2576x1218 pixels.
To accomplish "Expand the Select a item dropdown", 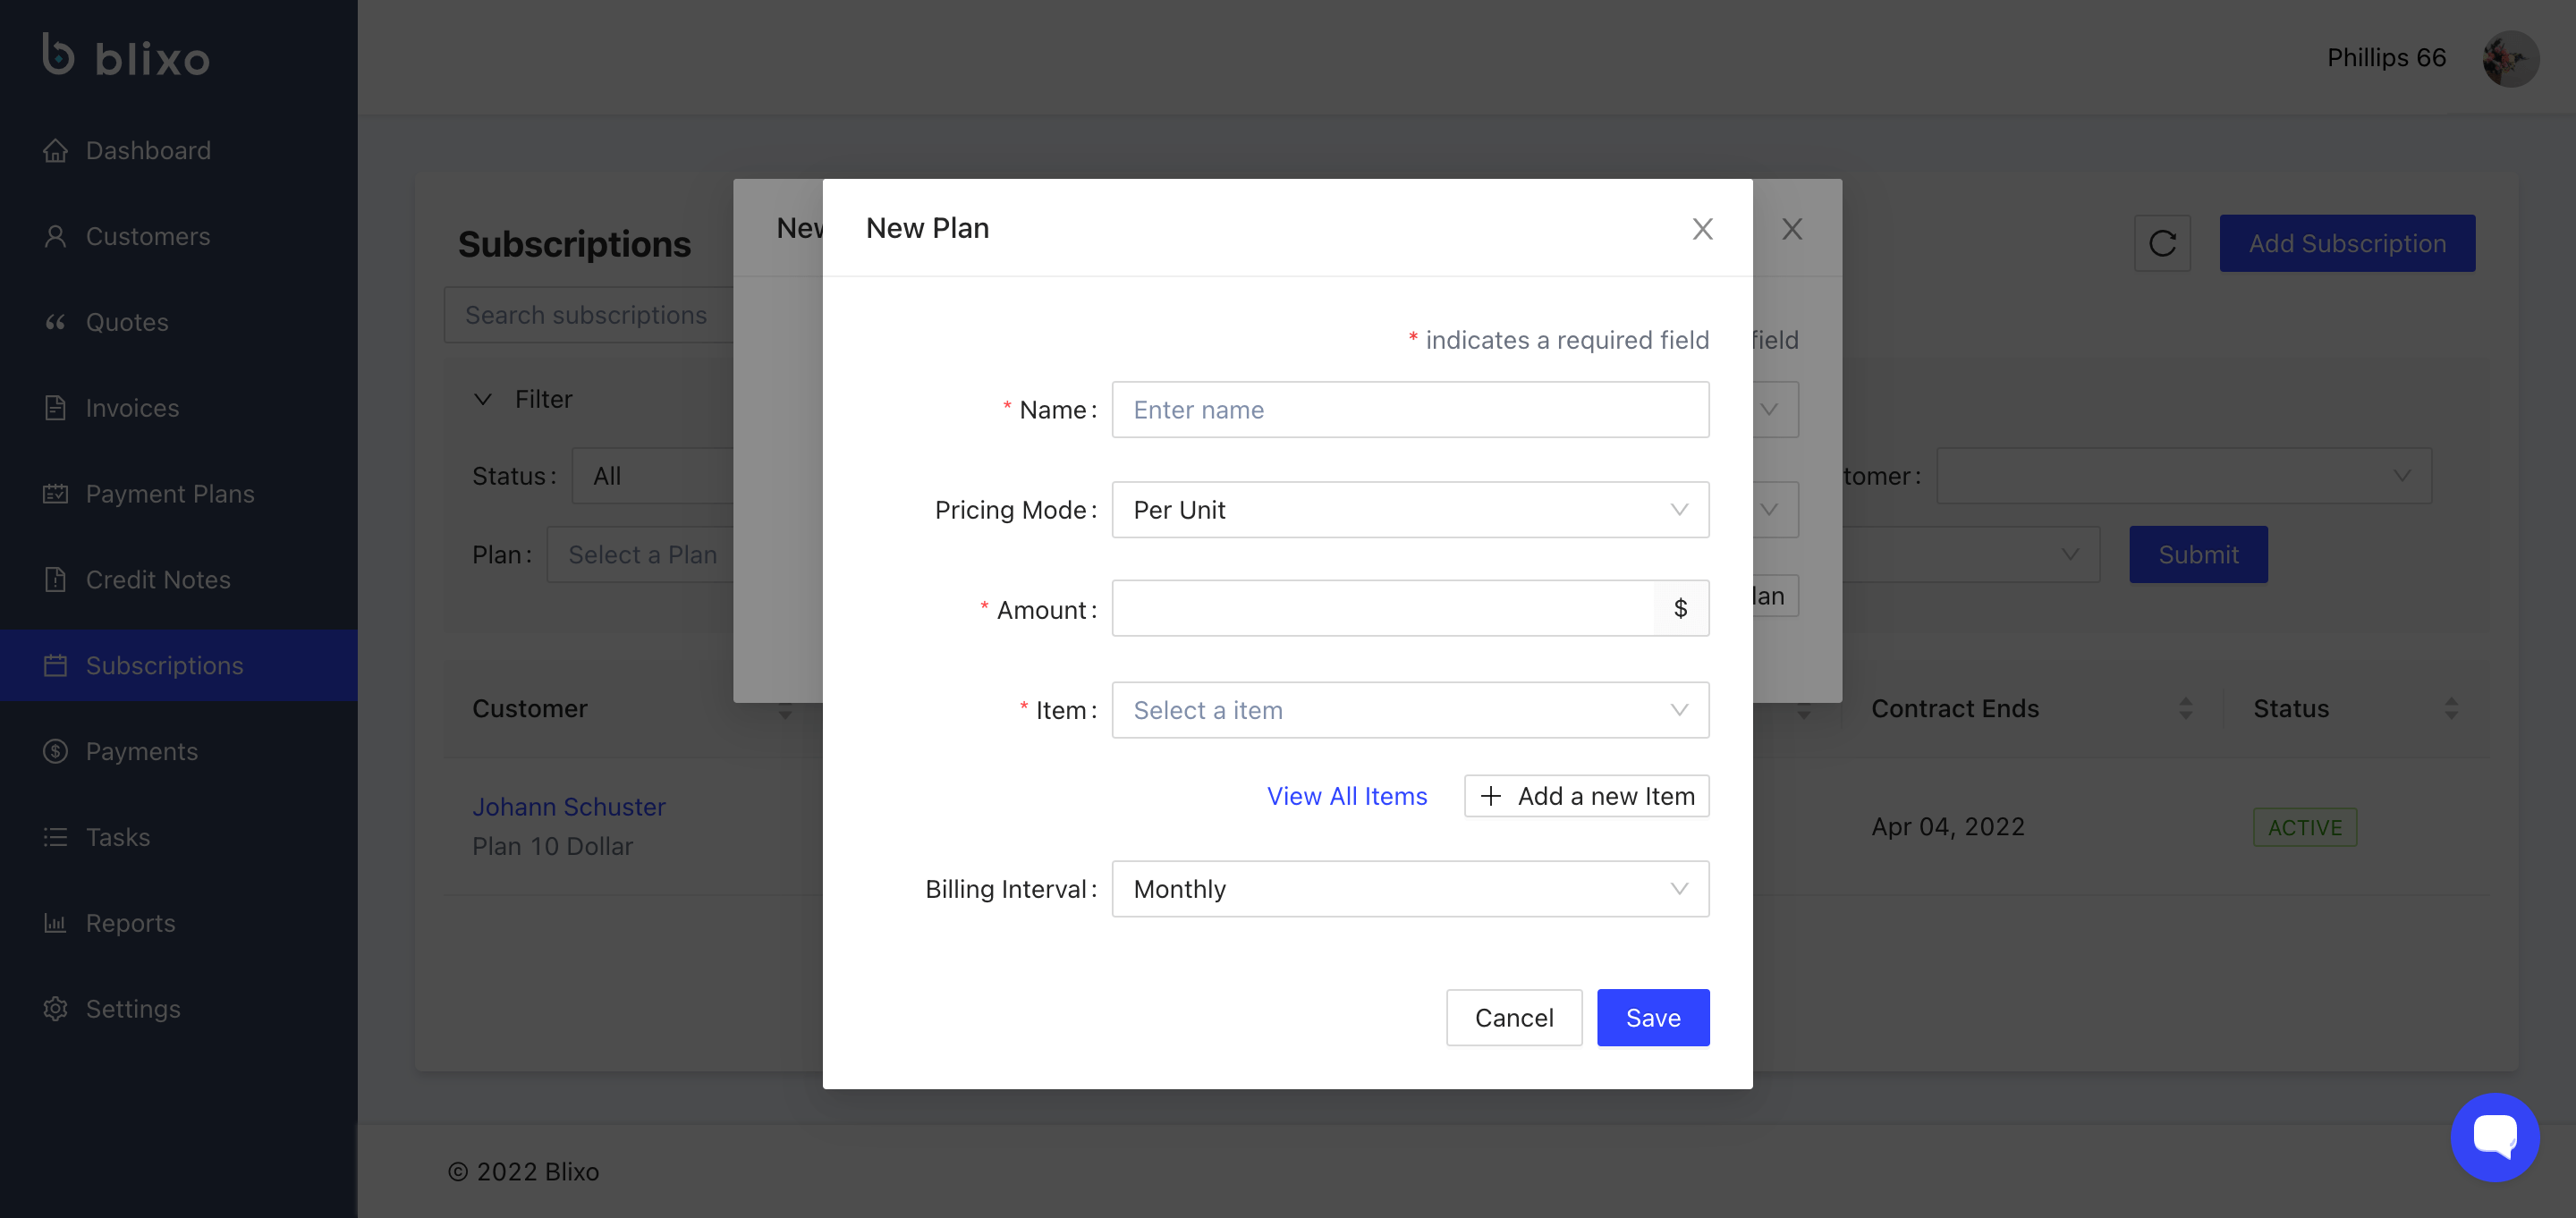I will click(1409, 710).
